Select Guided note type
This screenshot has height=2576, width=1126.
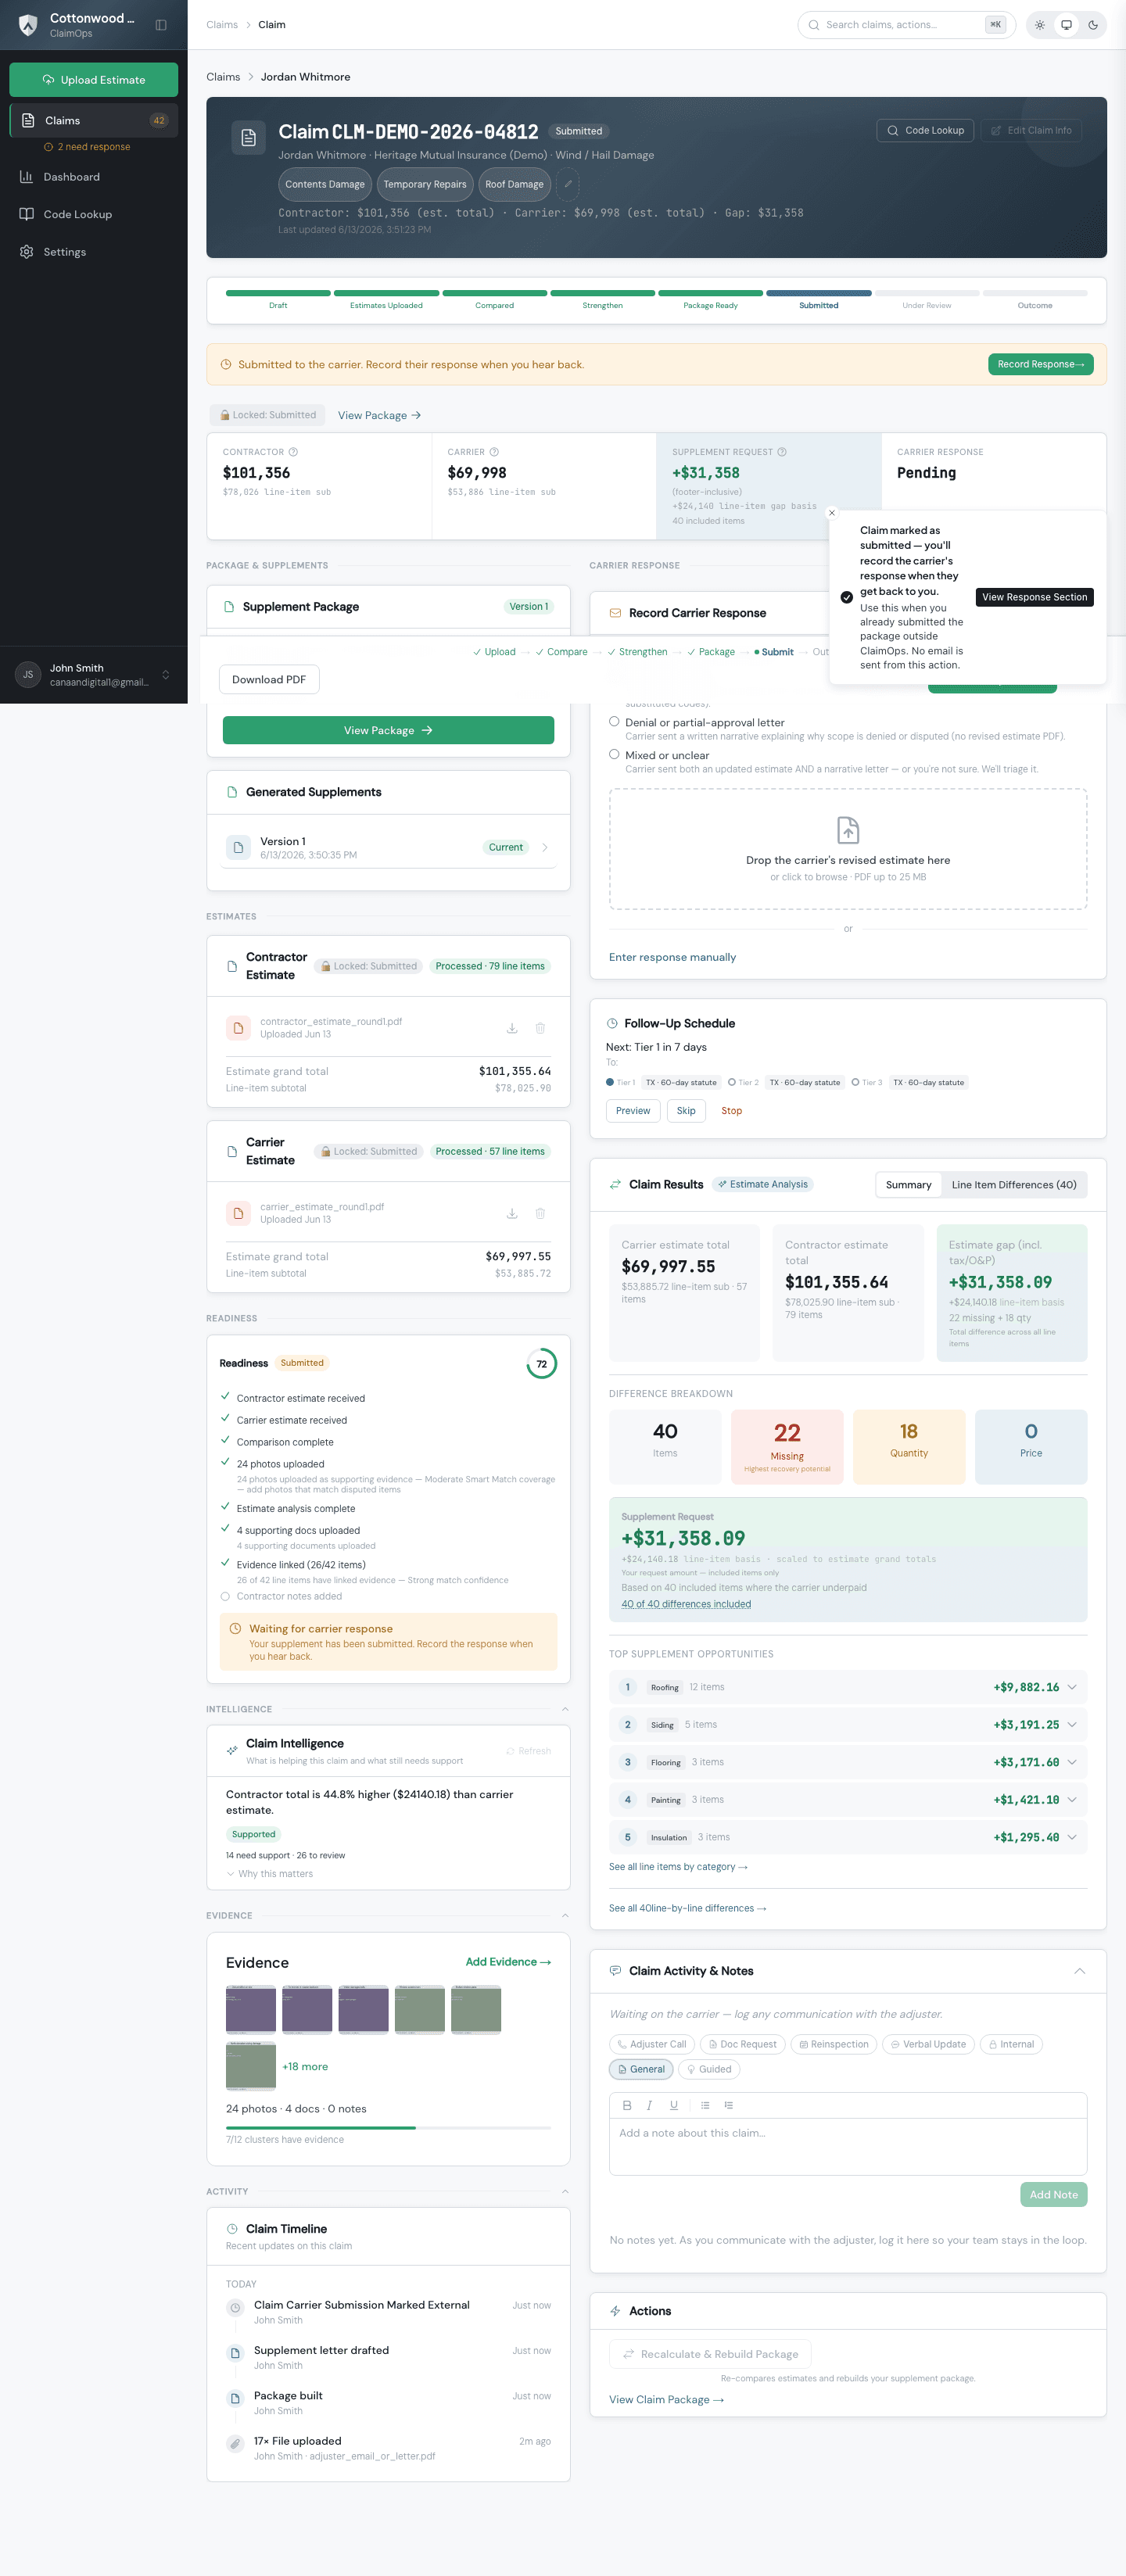click(x=709, y=2069)
